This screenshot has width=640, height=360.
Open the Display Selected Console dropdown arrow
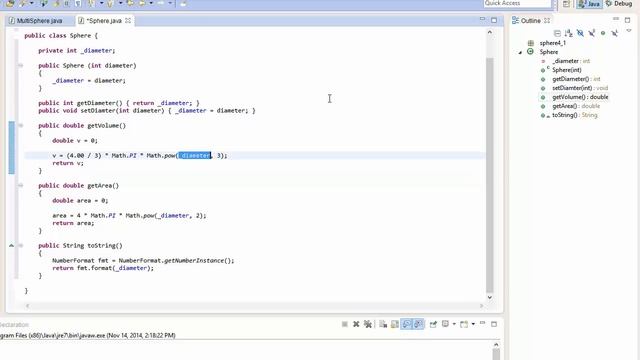(454, 324)
